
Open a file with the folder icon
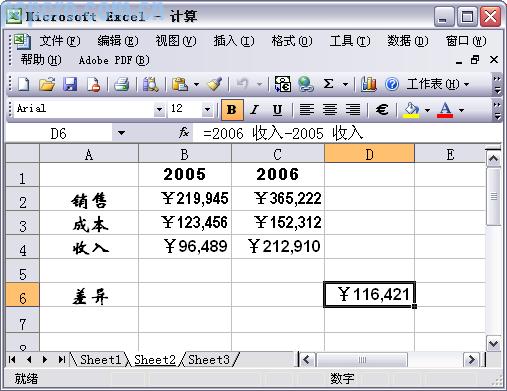coord(47,84)
